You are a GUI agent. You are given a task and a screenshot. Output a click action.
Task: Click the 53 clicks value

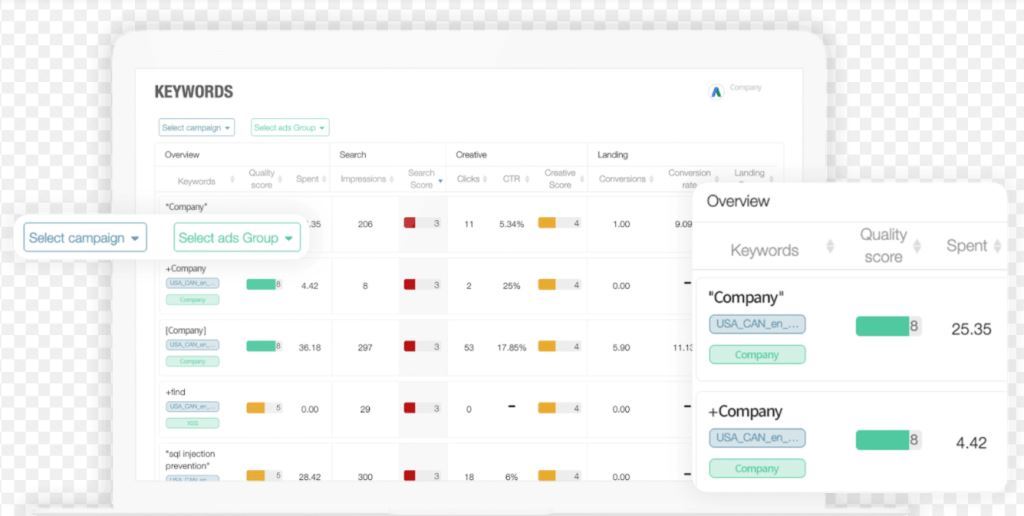(x=469, y=347)
